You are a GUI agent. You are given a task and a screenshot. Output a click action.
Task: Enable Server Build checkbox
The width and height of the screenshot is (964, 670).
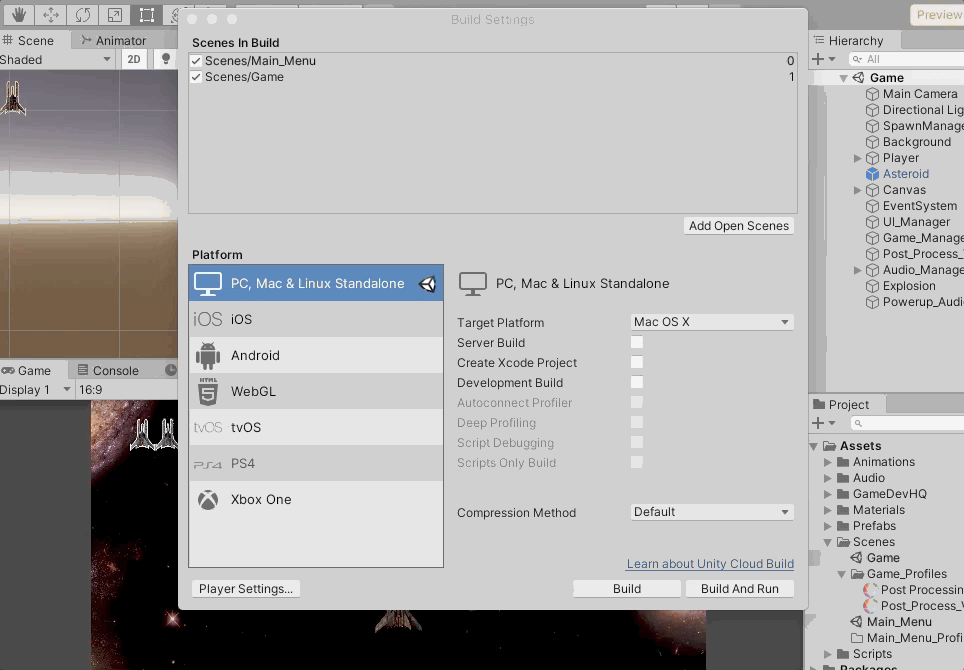637,342
